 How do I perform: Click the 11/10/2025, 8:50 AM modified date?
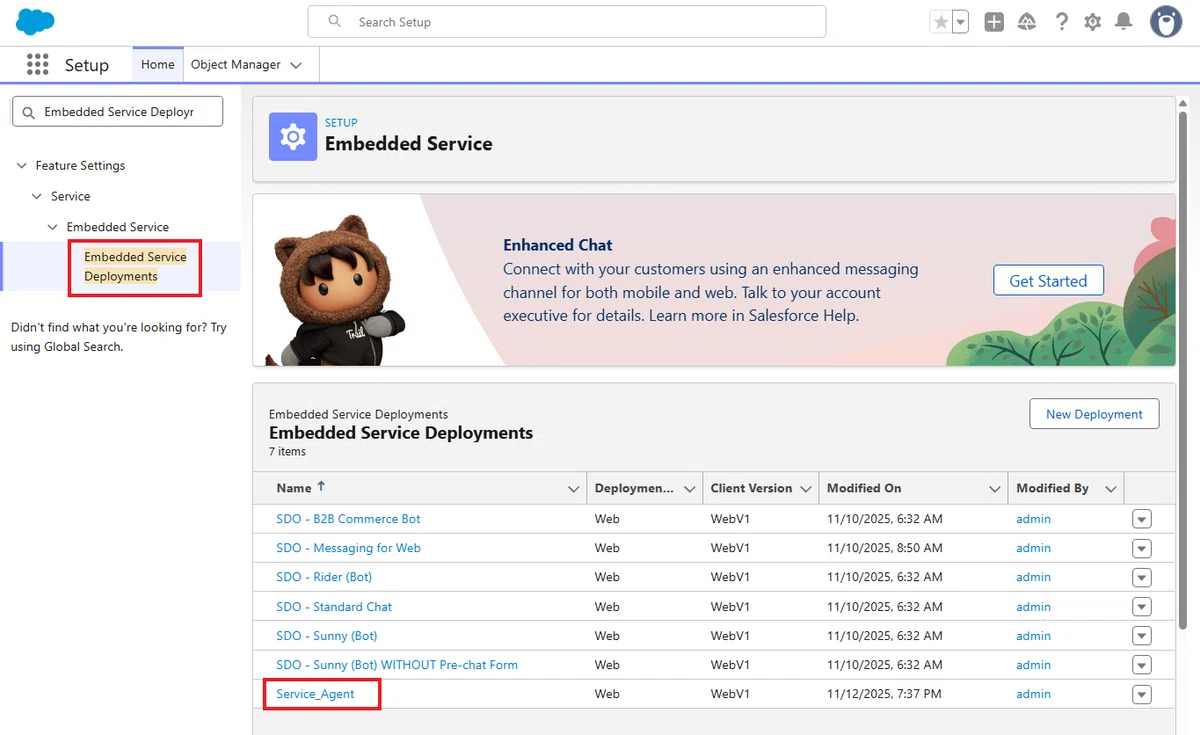(884, 548)
